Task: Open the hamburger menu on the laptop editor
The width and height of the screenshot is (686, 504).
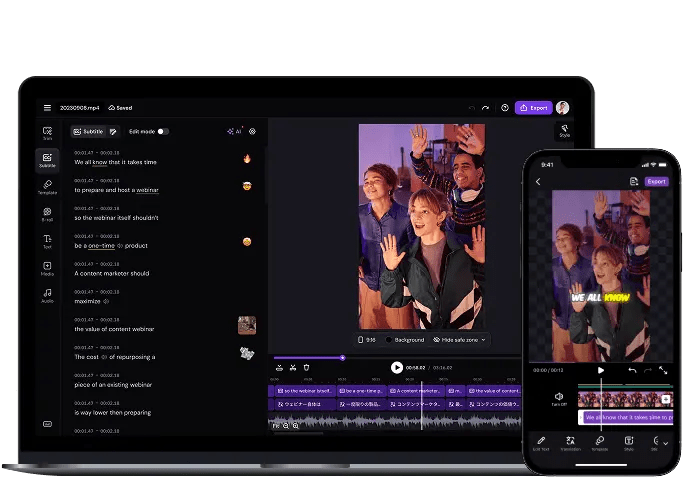Action: tap(47, 108)
